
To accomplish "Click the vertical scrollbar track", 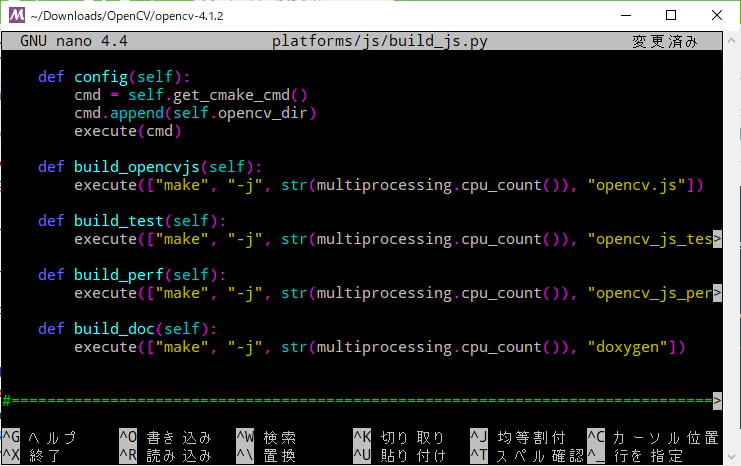I will (x=732, y=248).
